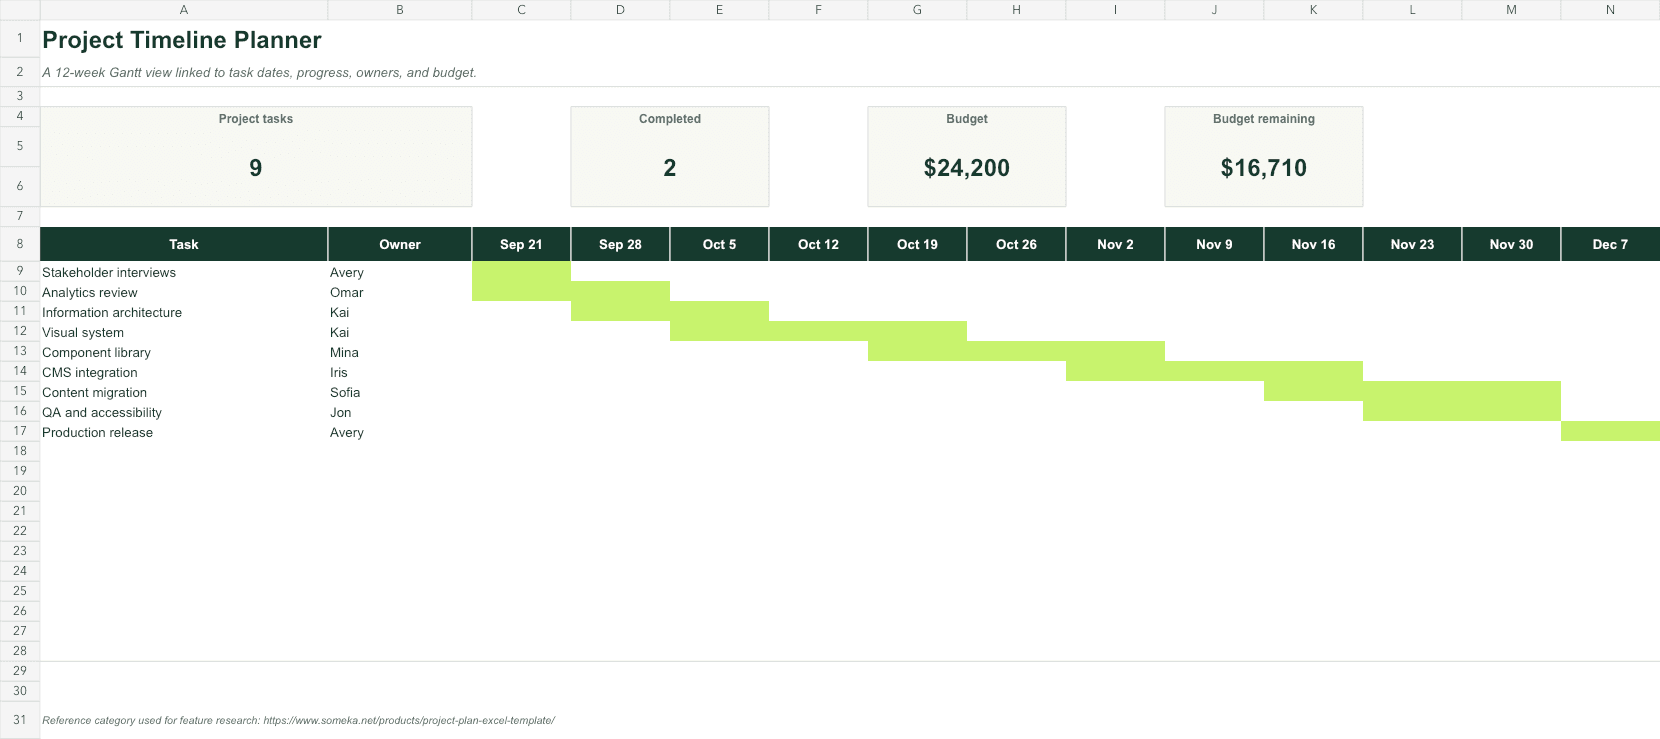Select the Nov 2 week header
The image size is (1660, 739).
[x=1115, y=244]
